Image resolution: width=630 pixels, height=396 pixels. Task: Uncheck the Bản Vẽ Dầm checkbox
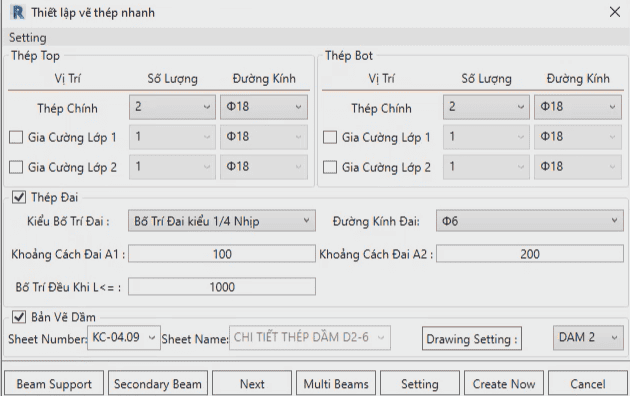(18, 317)
